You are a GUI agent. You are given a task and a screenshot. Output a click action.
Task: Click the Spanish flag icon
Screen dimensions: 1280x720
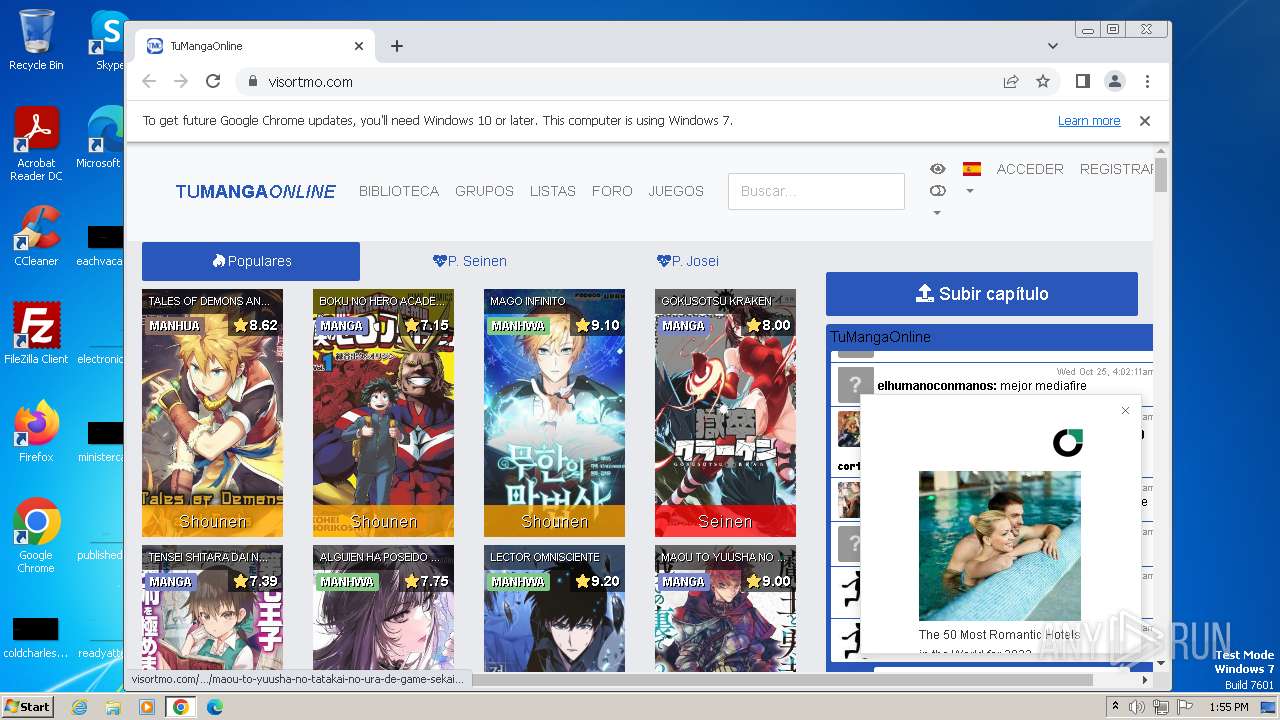pos(971,169)
